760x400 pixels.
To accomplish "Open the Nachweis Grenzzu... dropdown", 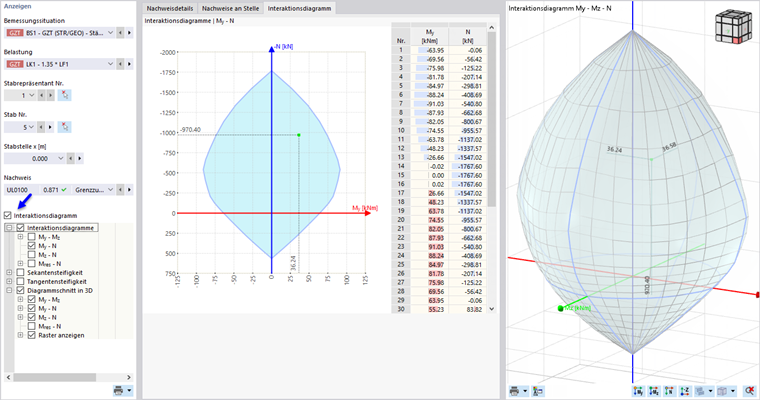I will pos(111,190).
